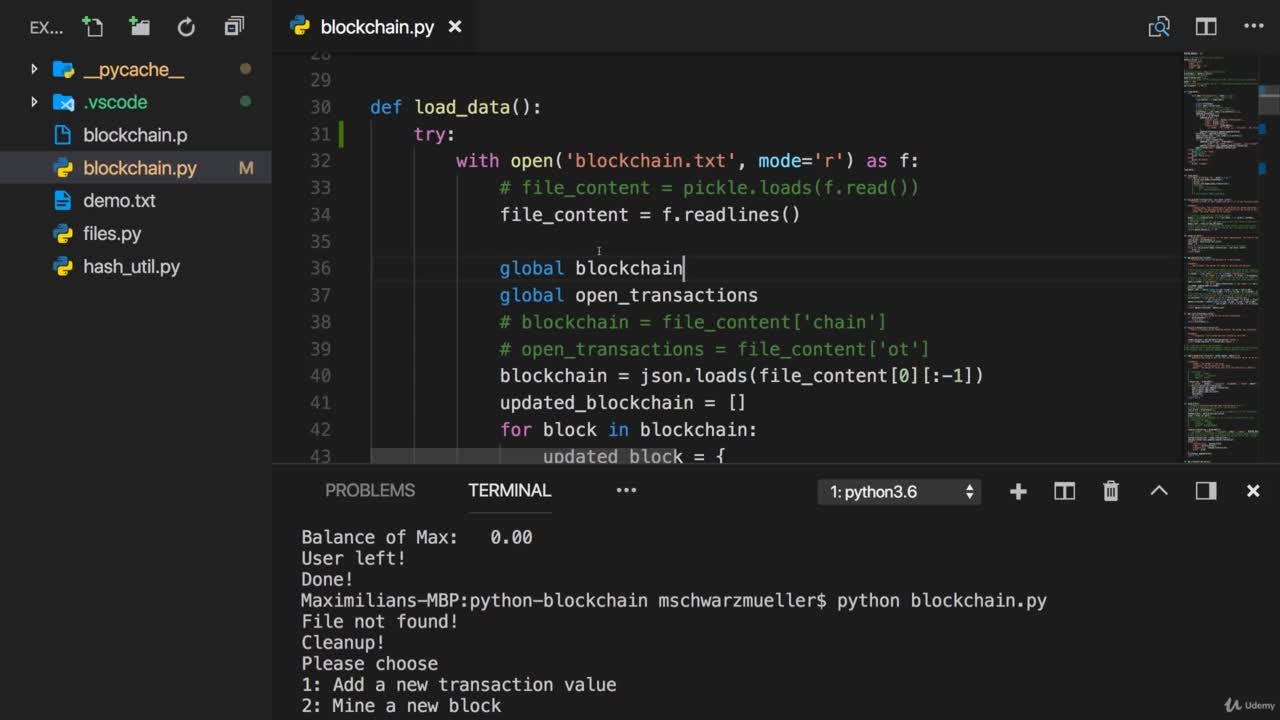Click line number 40 in the gutter
1280x720 pixels.
320,376
